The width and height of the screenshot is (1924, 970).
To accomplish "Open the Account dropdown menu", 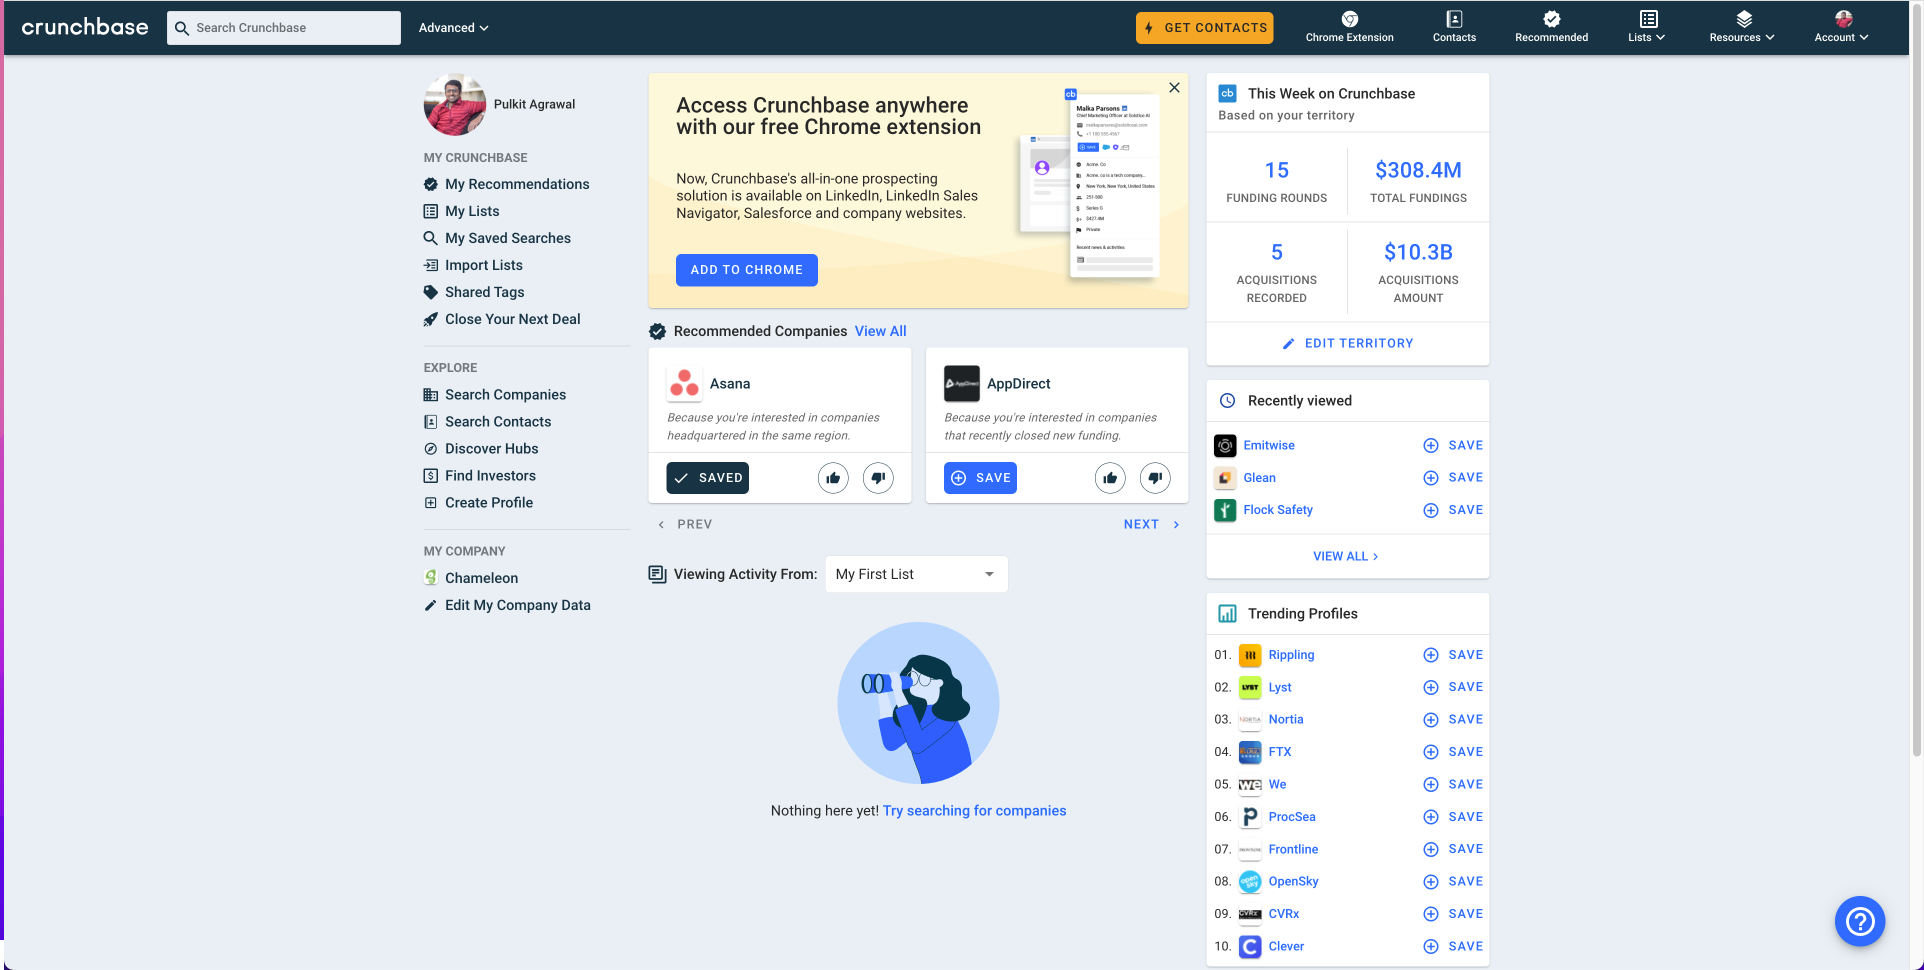I will click(x=1841, y=27).
